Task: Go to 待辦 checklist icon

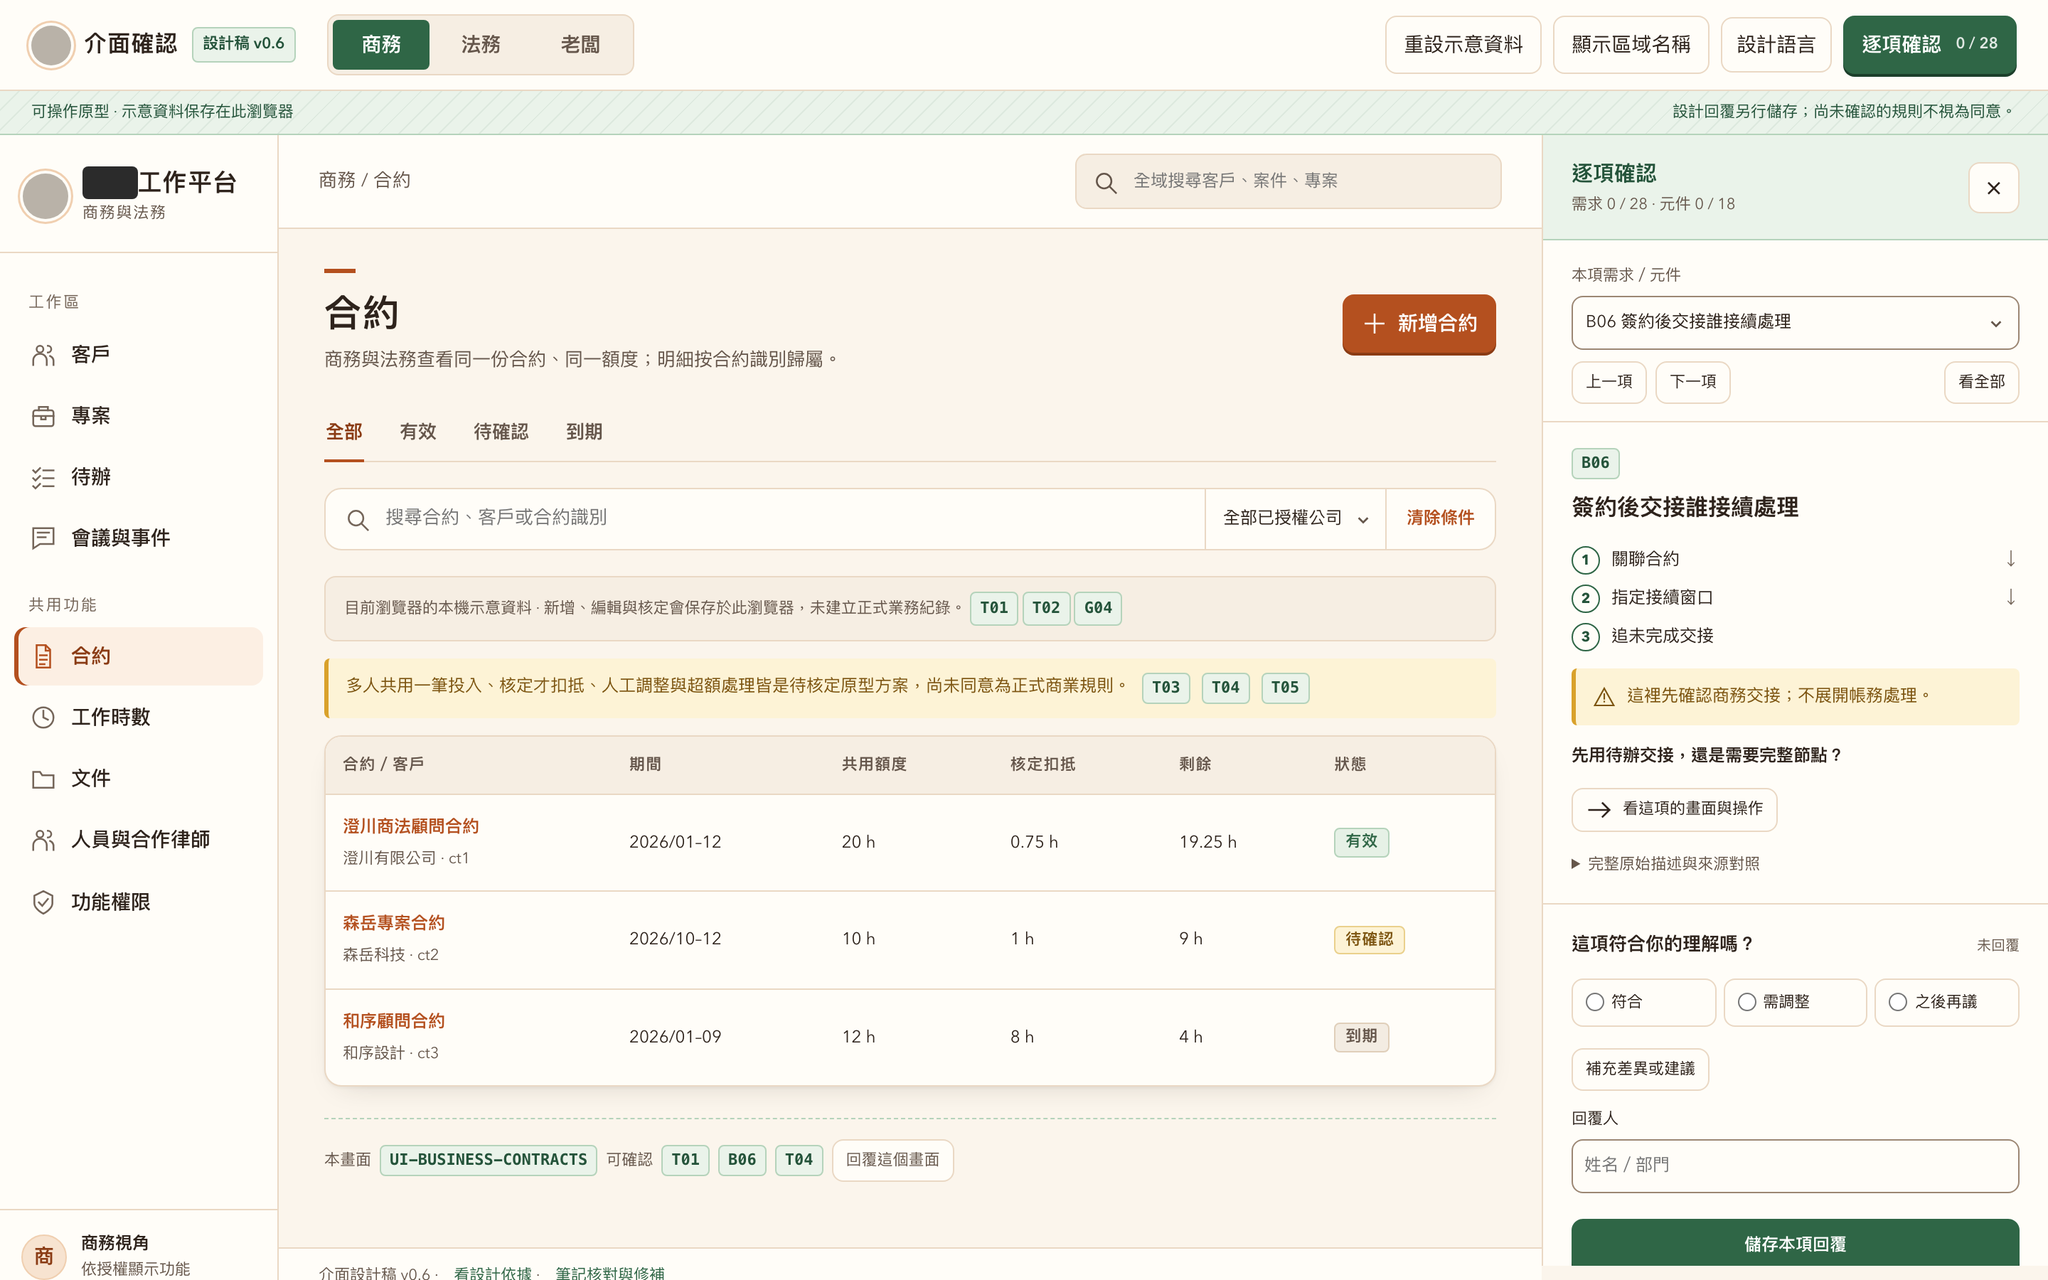Action: (43, 477)
